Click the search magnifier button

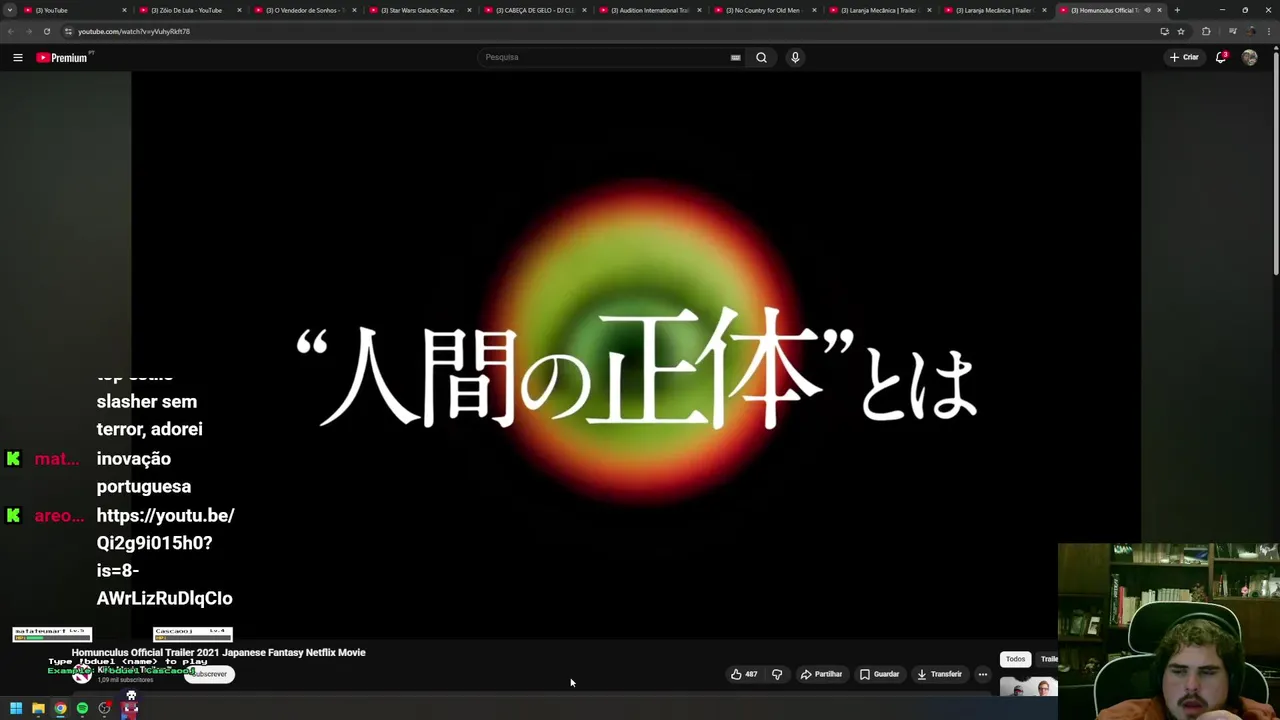(761, 57)
